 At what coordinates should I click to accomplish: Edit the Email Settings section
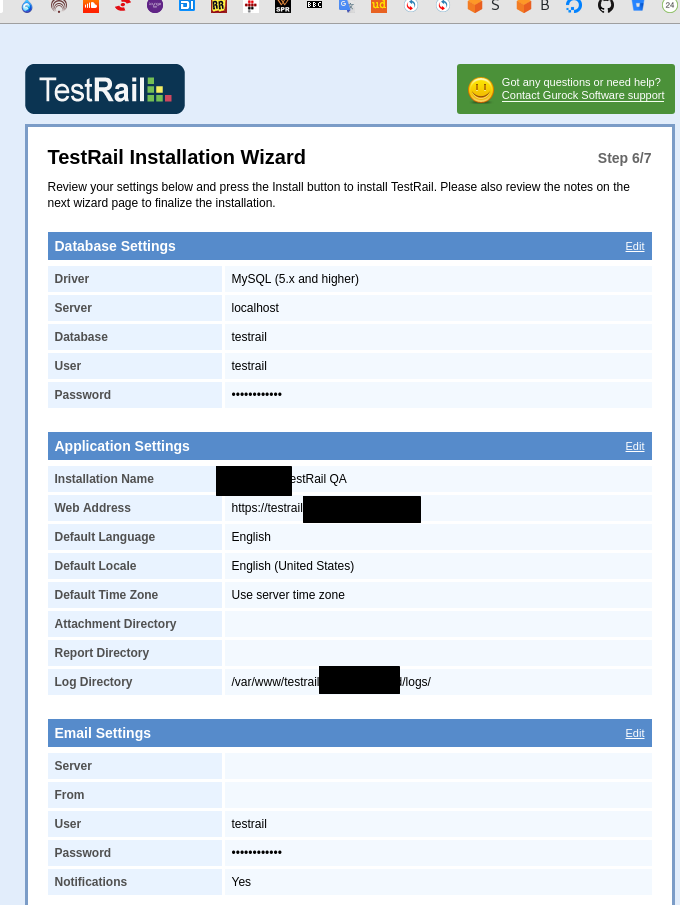click(634, 734)
